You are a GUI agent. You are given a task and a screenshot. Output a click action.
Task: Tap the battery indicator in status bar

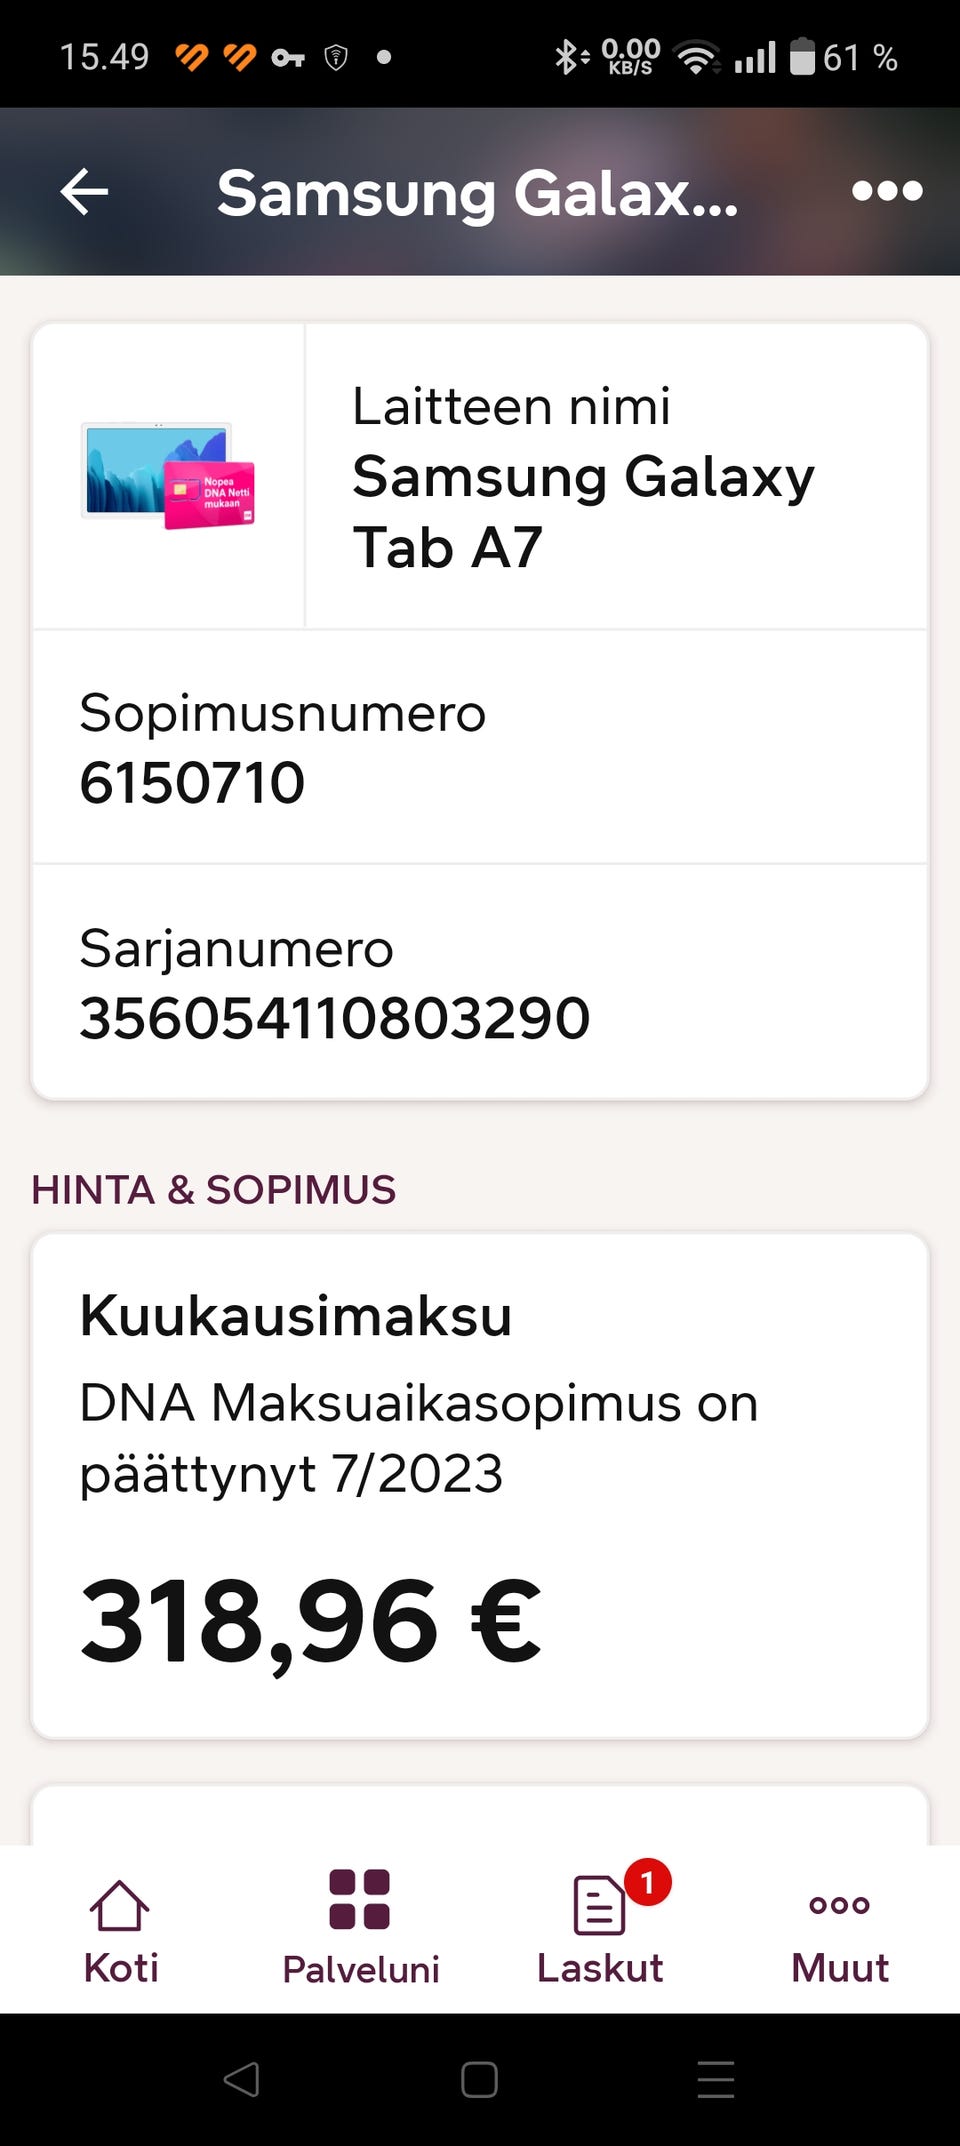pyautogui.click(x=802, y=57)
